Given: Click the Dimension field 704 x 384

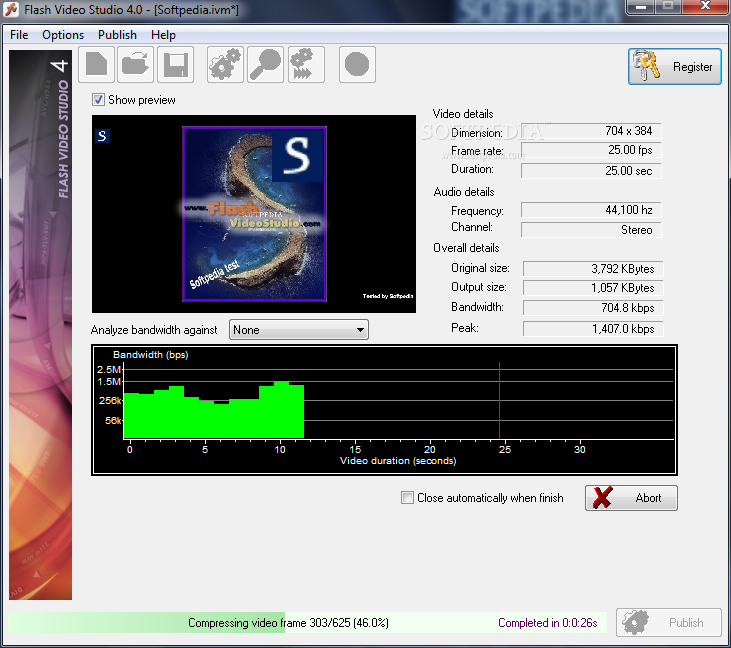Looking at the screenshot, I should click(591, 131).
